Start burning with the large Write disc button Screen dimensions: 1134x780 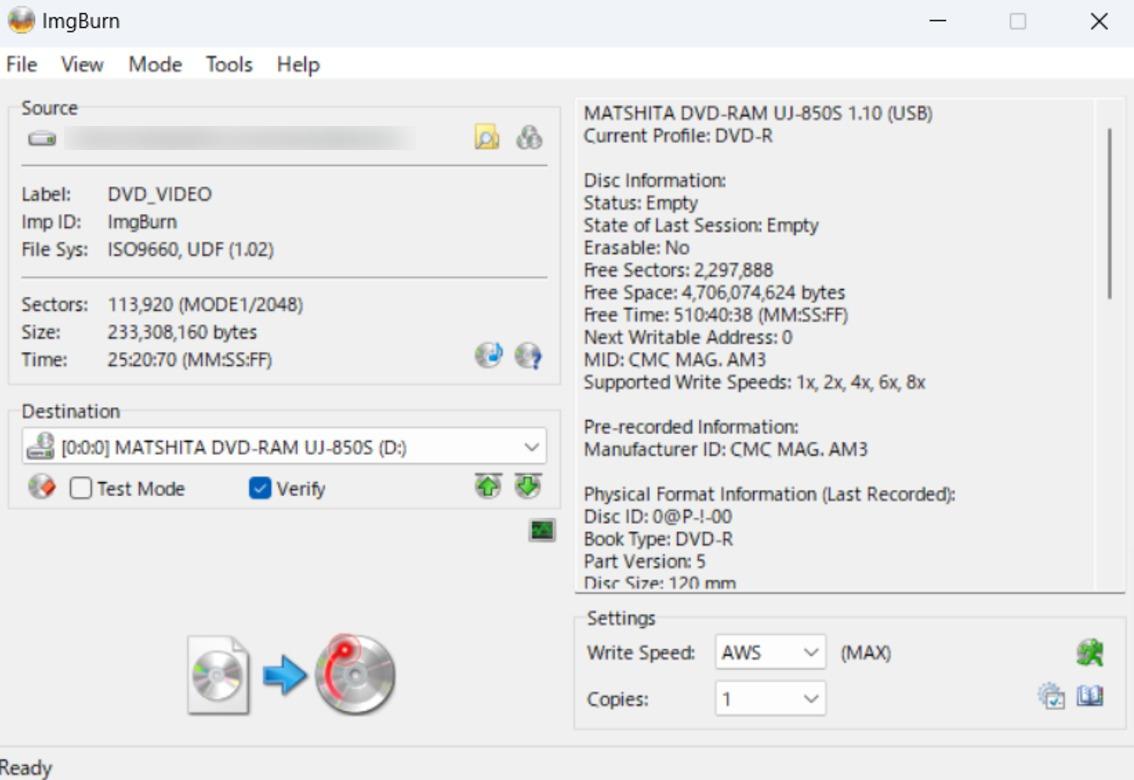(x=291, y=674)
